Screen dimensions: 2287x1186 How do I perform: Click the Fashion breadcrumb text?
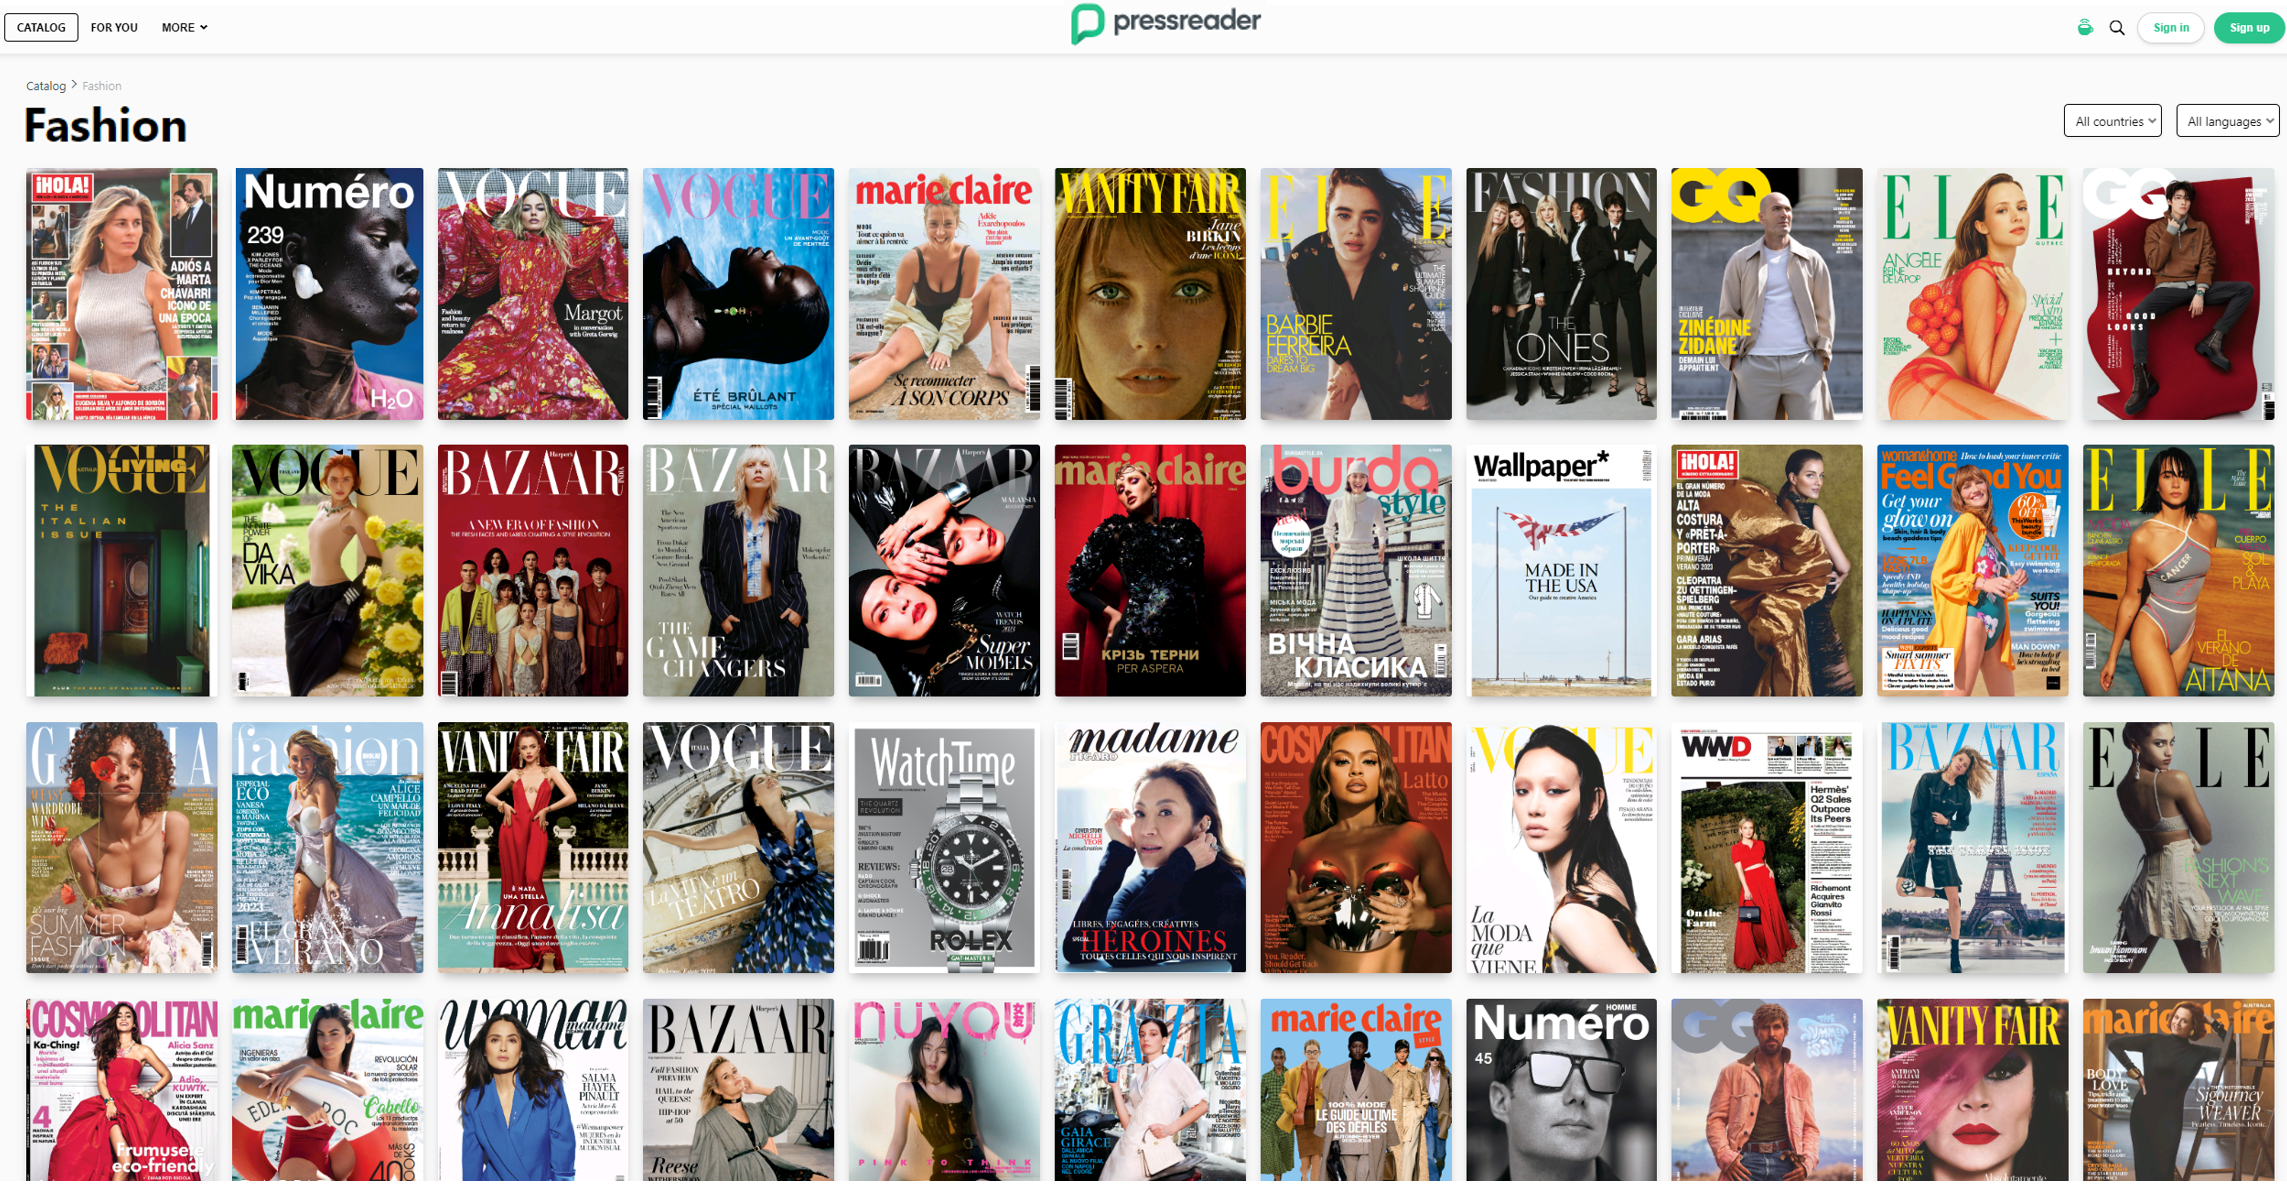[101, 86]
